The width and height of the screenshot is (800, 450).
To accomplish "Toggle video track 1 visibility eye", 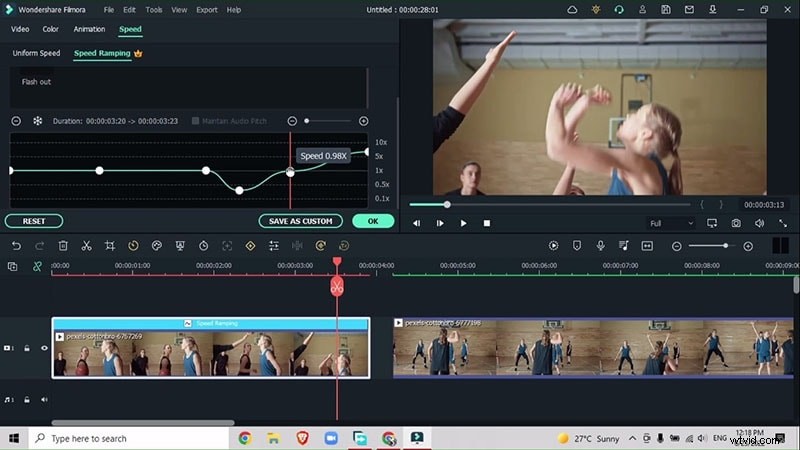I will pyautogui.click(x=44, y=348).
